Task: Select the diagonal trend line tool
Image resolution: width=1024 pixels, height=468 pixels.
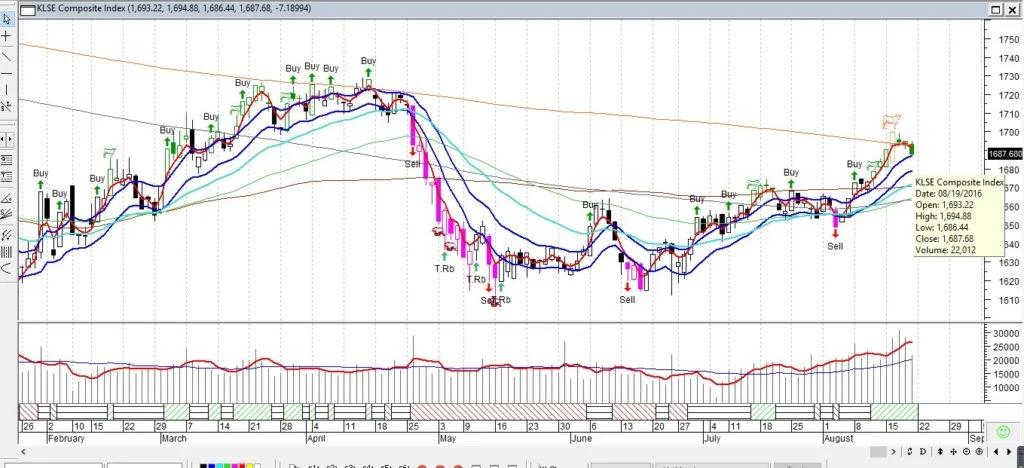Action: click(x=7, y=55)
